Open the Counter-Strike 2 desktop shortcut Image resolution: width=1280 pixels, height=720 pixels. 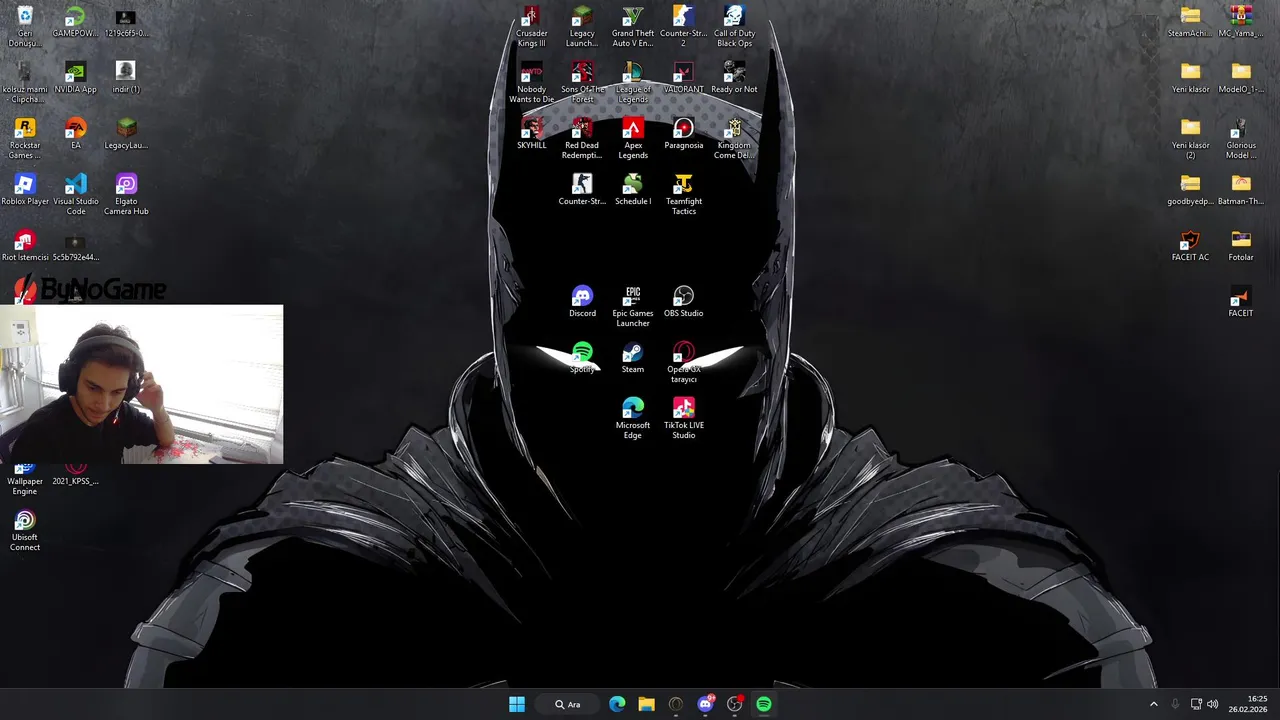(683, 27)
